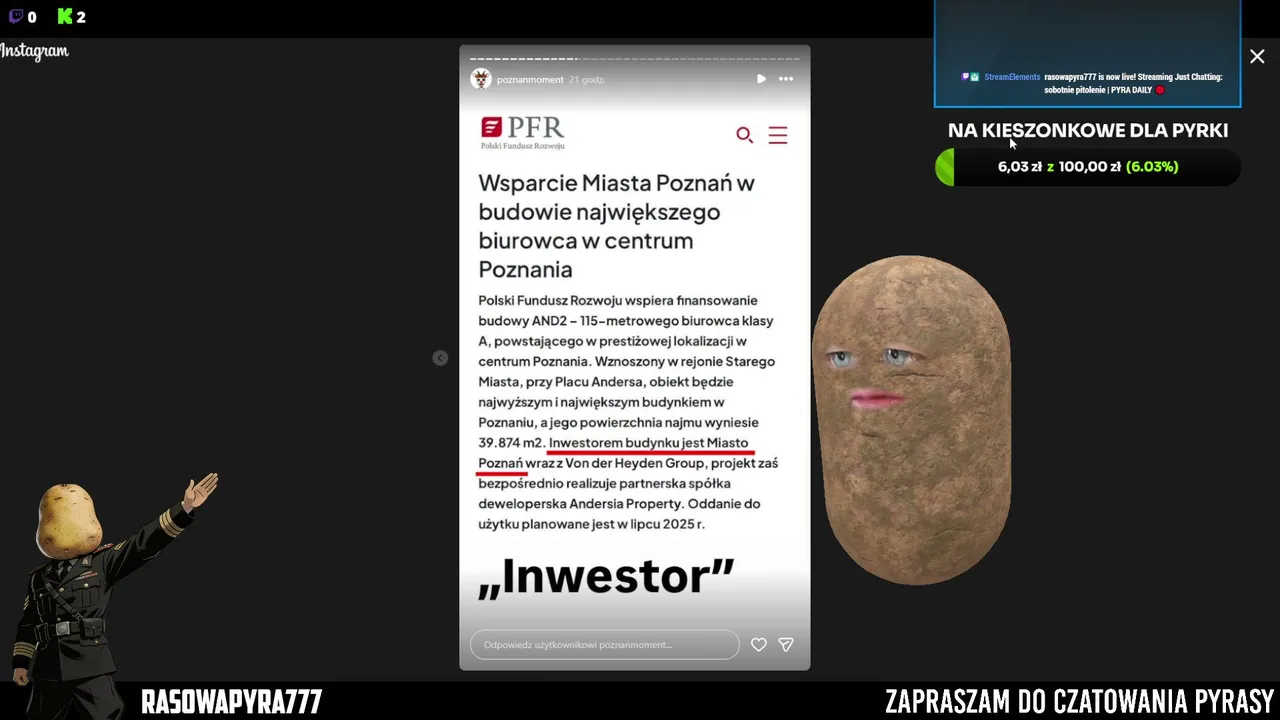
Task: Click the potato face avatar
Action: point(912,420)
